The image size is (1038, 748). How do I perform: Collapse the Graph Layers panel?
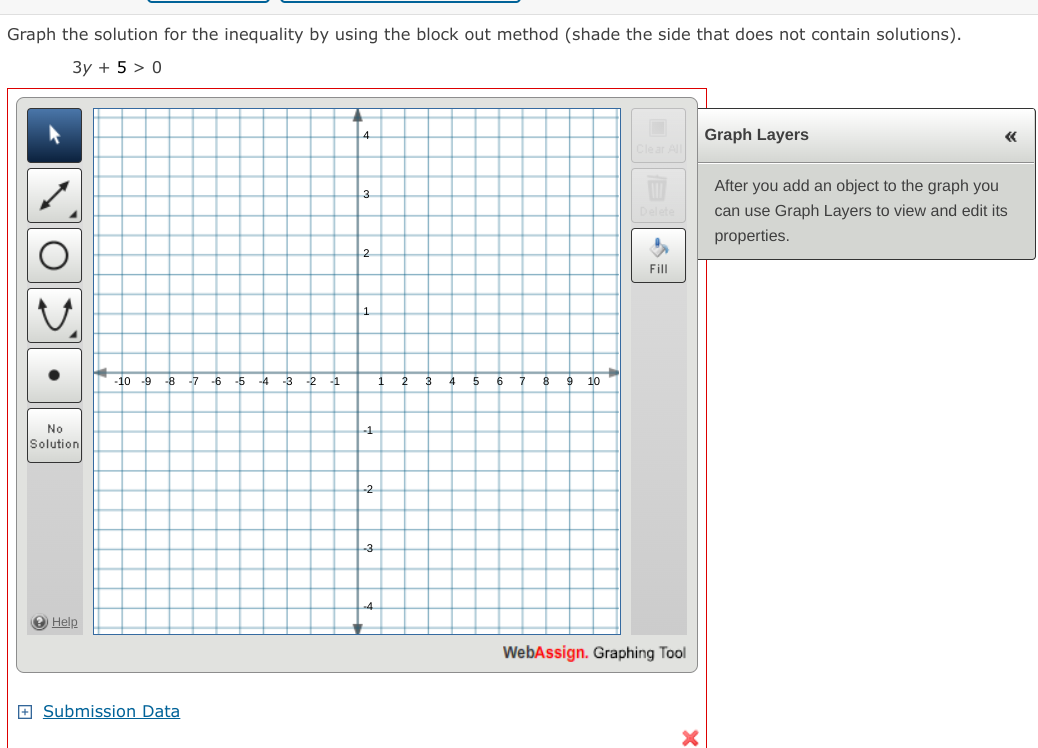tap(1009, 134)
